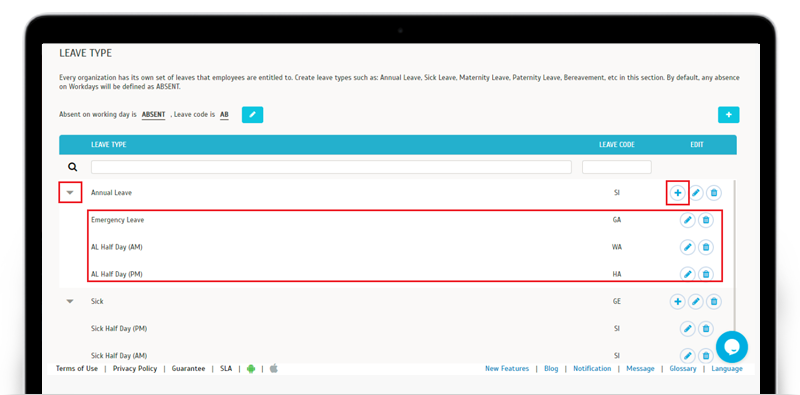Edit the Annual Leave entry

coord(696,193)
